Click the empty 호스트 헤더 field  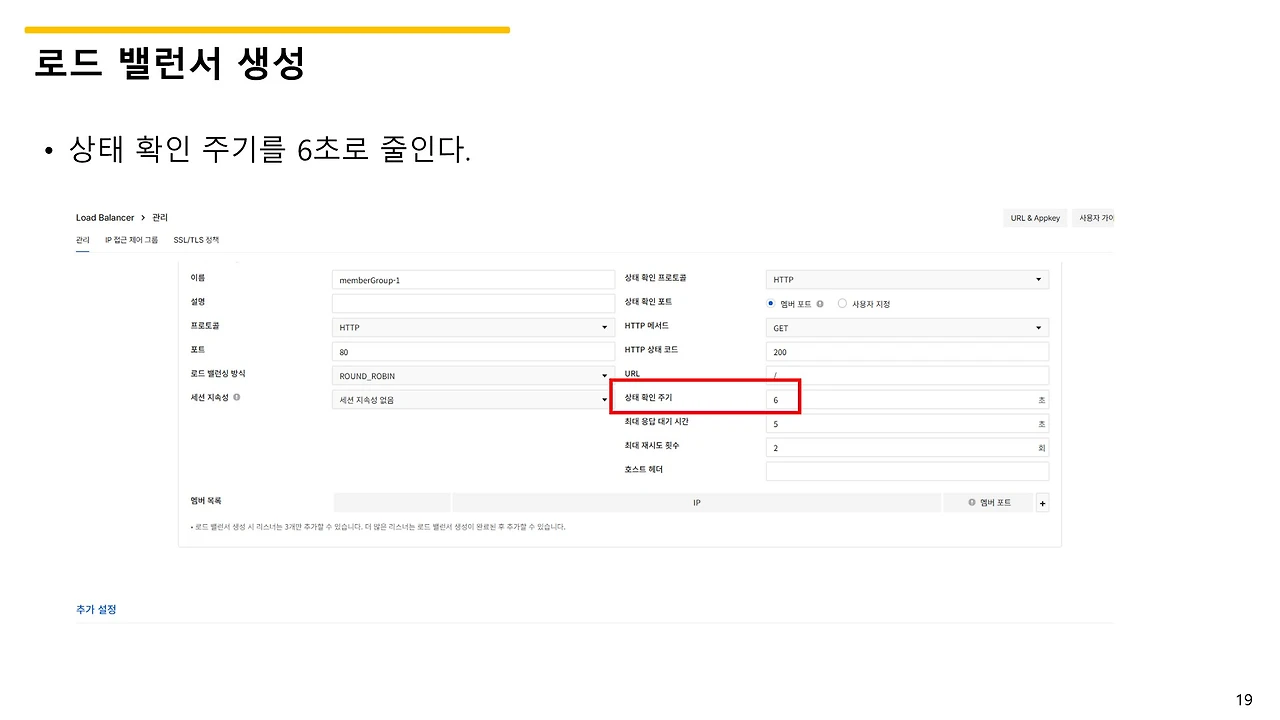pyautogui.click(x=907, y=471)
